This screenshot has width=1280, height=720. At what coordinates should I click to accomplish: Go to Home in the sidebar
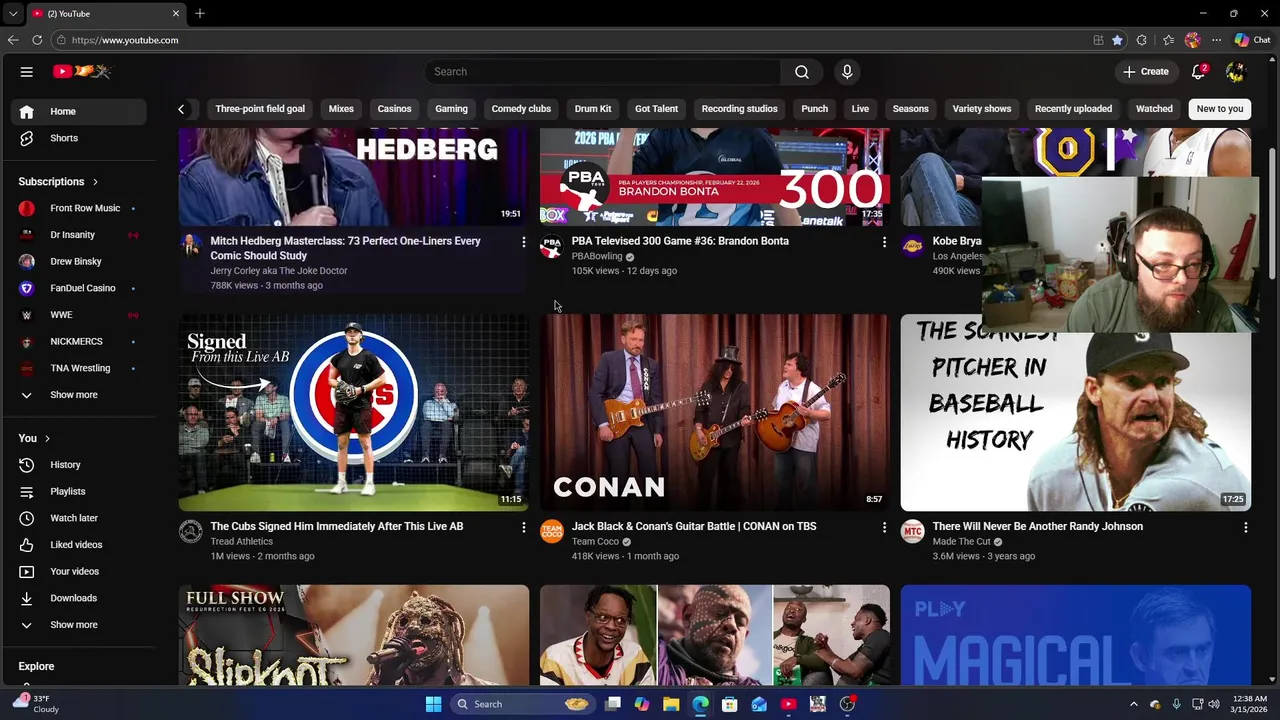pos(80,112)
